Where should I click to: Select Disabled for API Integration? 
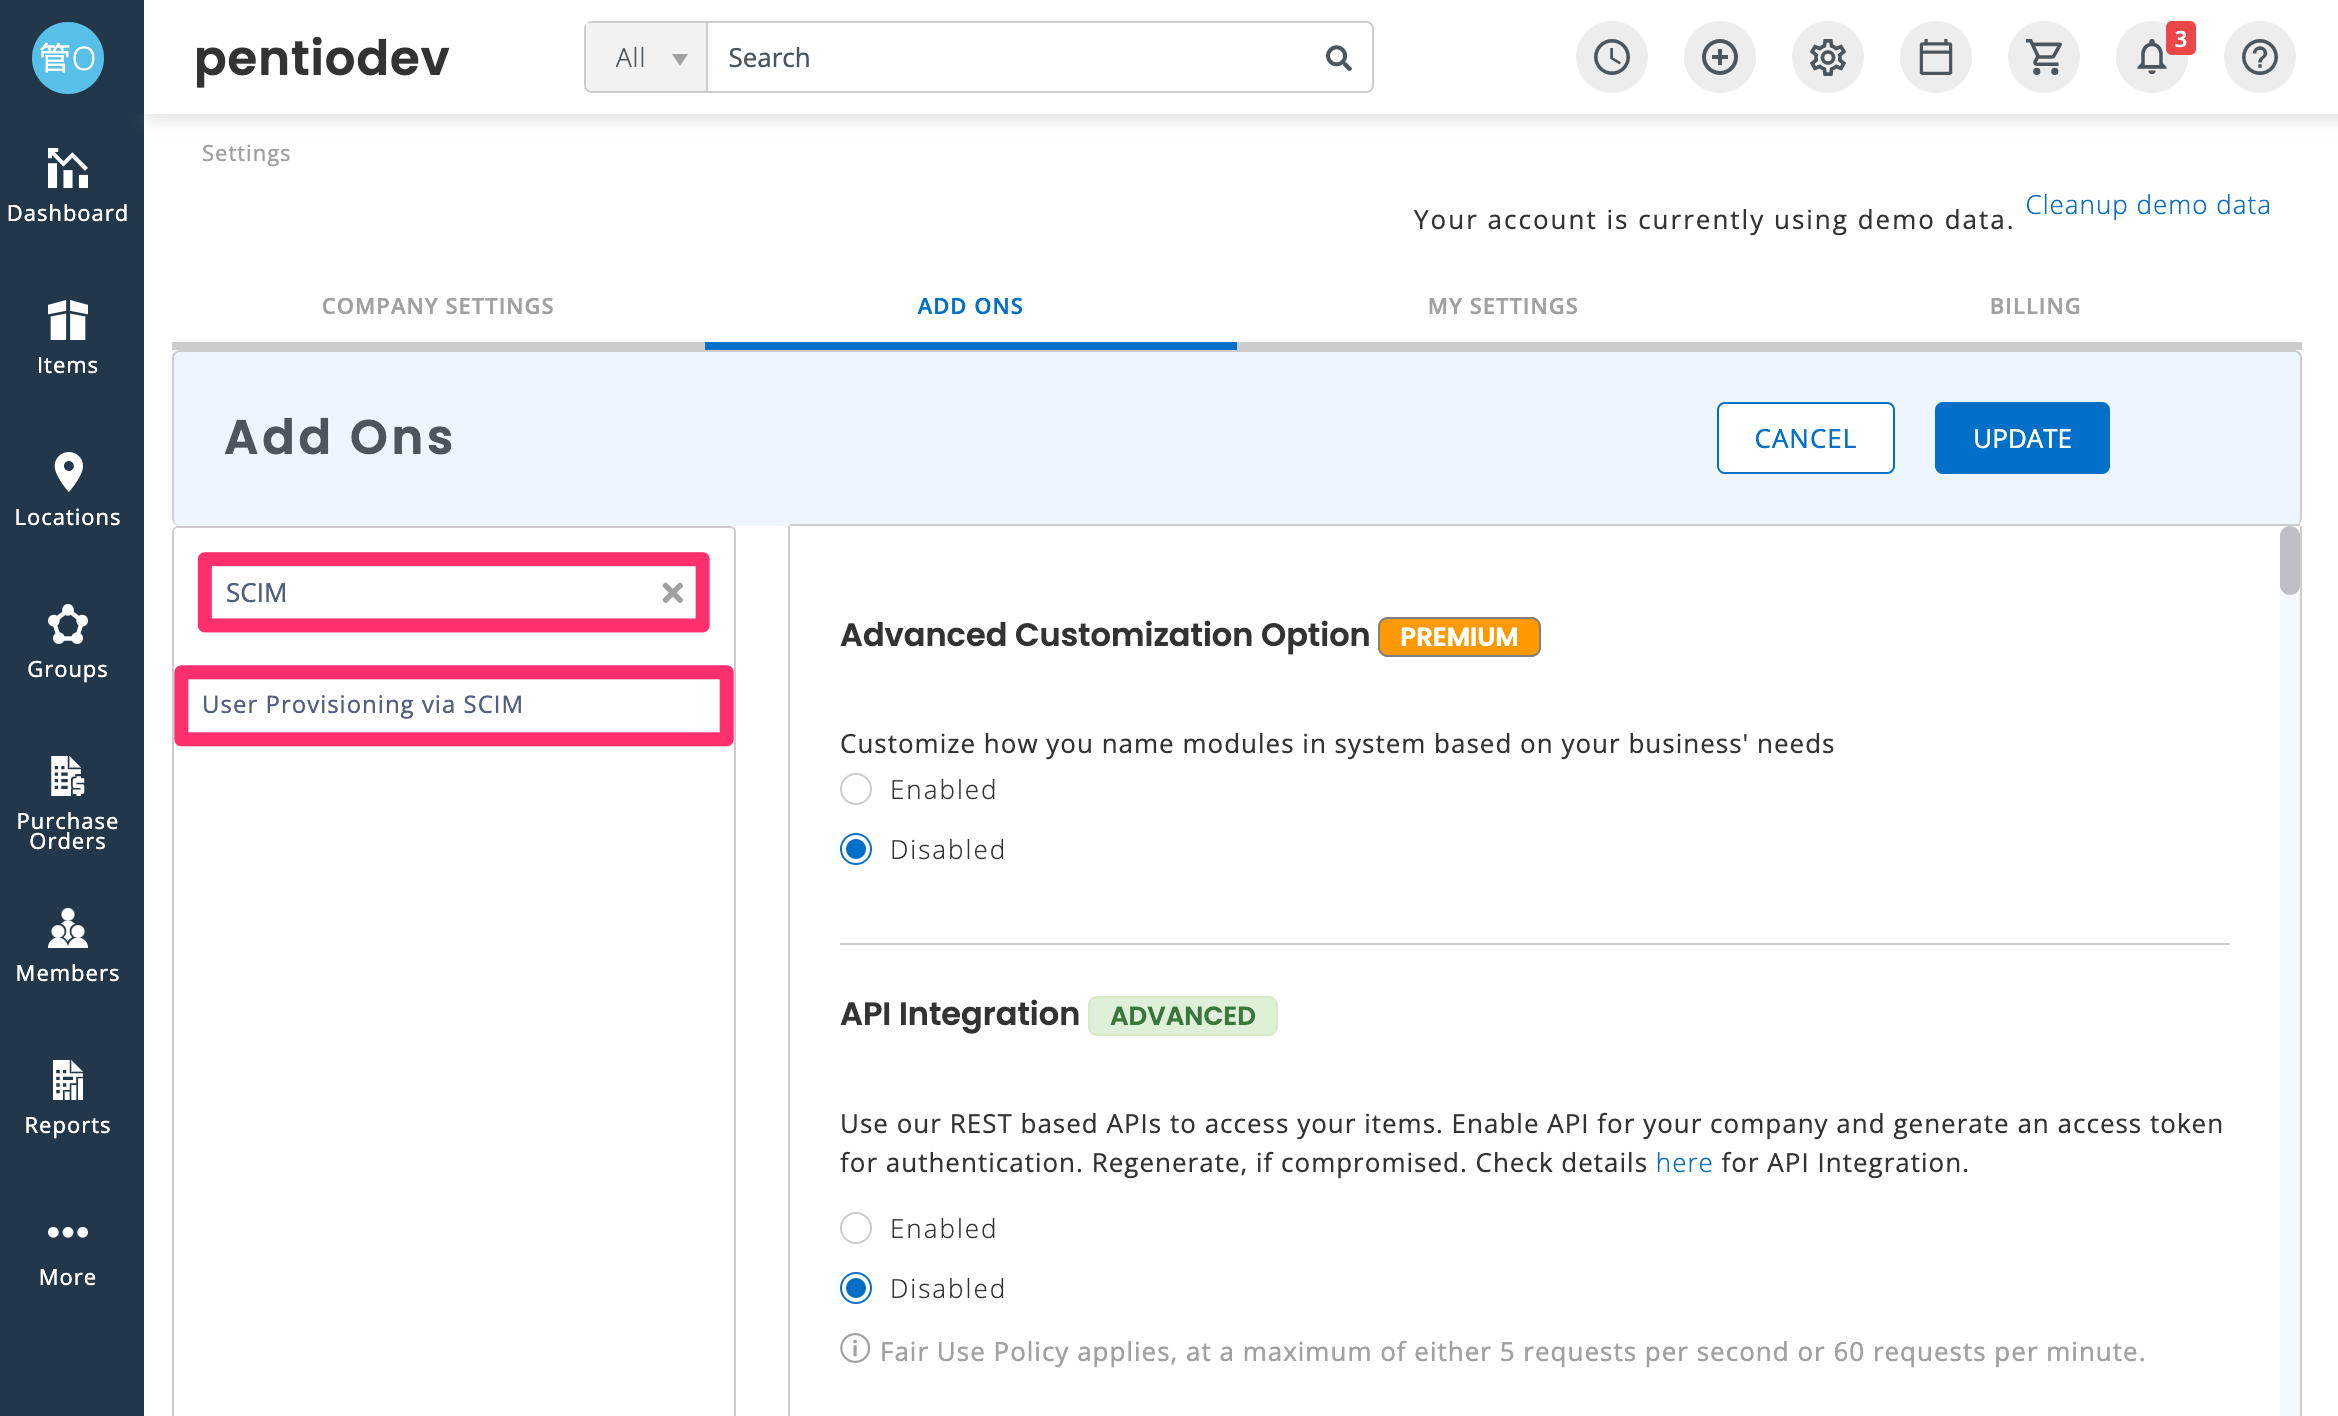856,1288
